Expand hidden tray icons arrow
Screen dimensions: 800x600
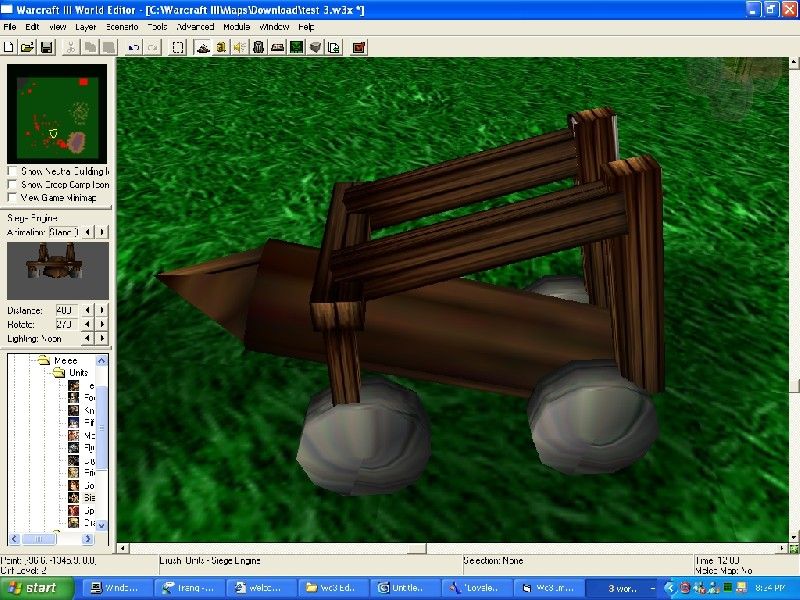669,589
